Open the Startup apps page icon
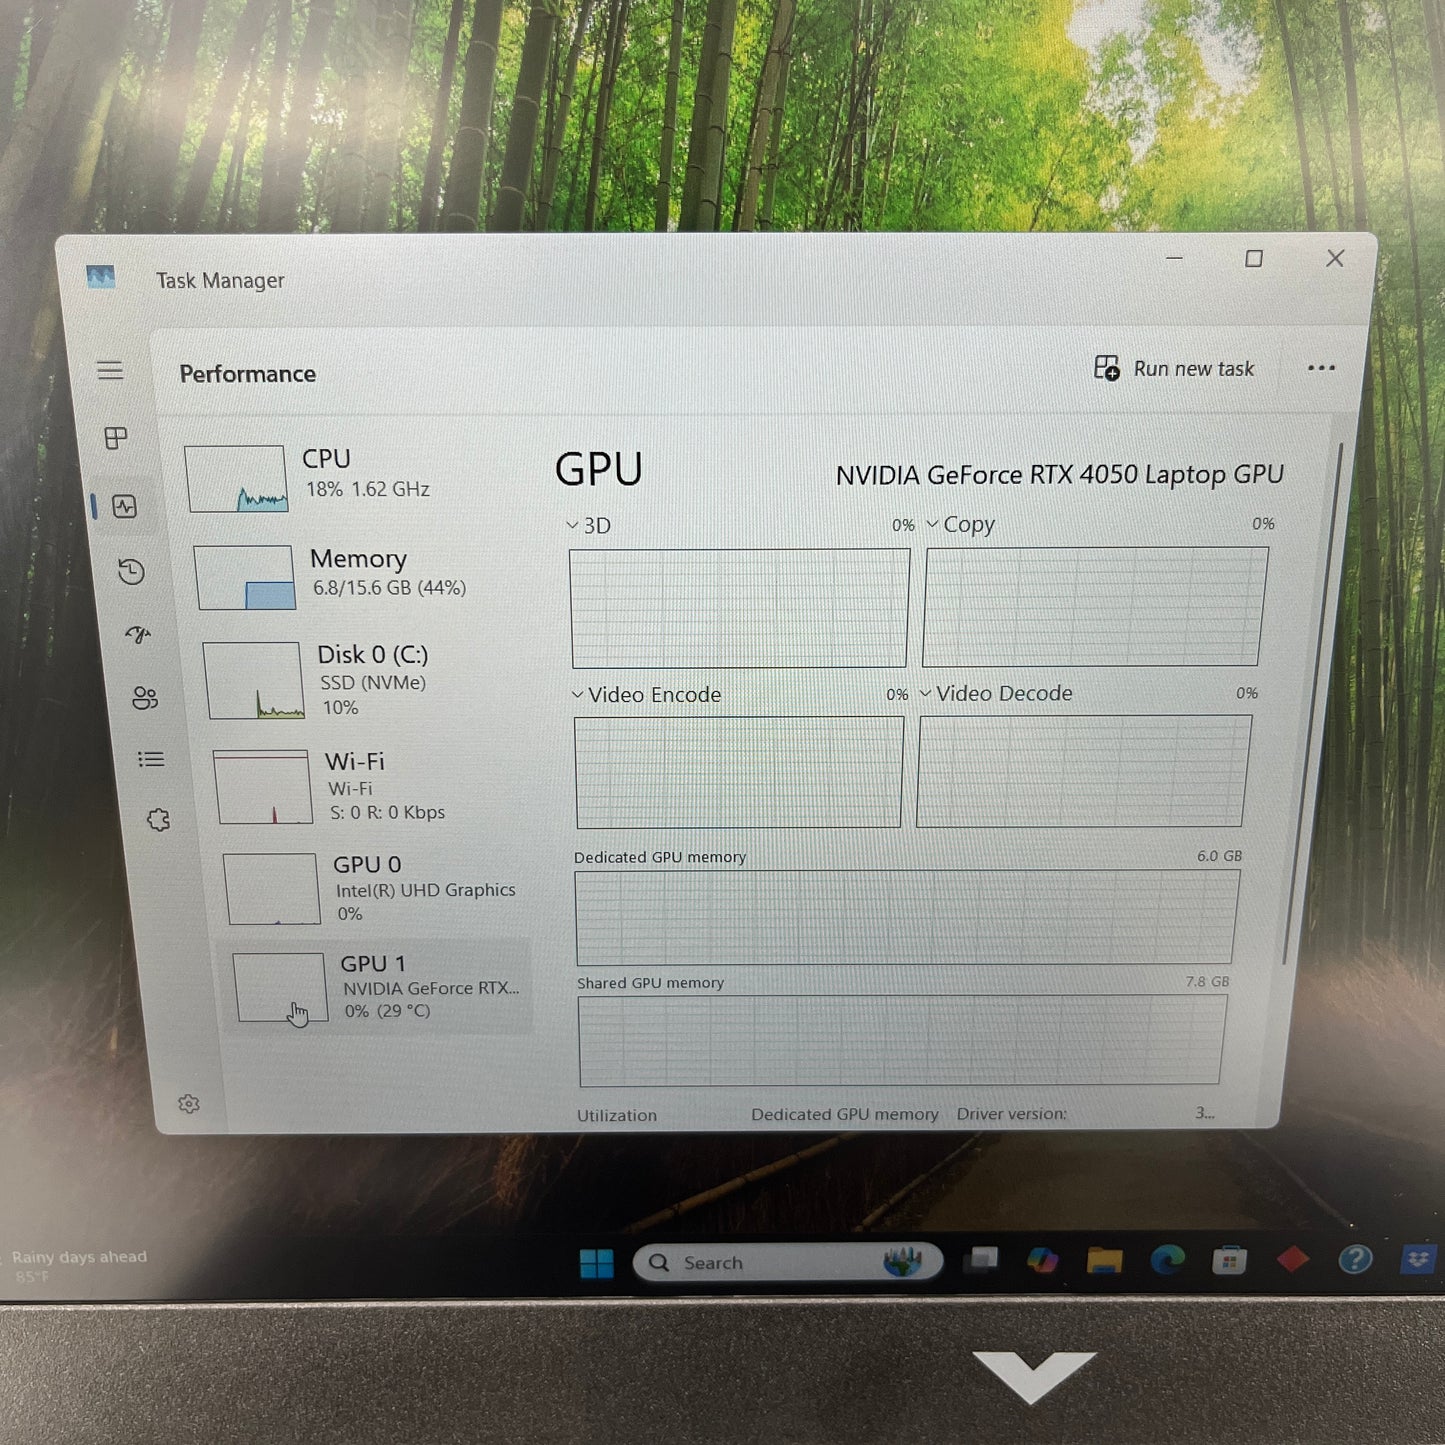Image resolution: width=1445 pixels, height=1445 pixels. [138, 634]
